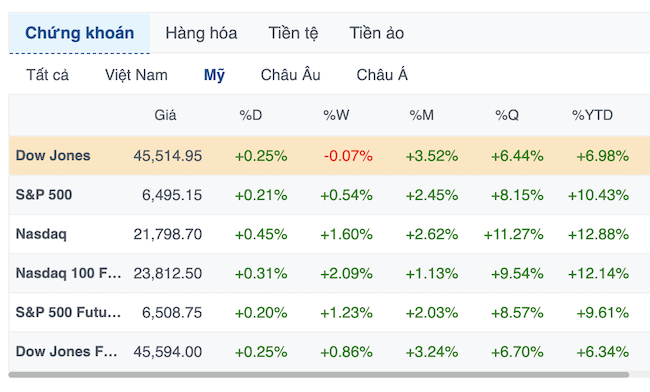This screenshot has height=392, width=650.
Task: Click the horizontal scrollbar below table
Action: tap(318, 375)
